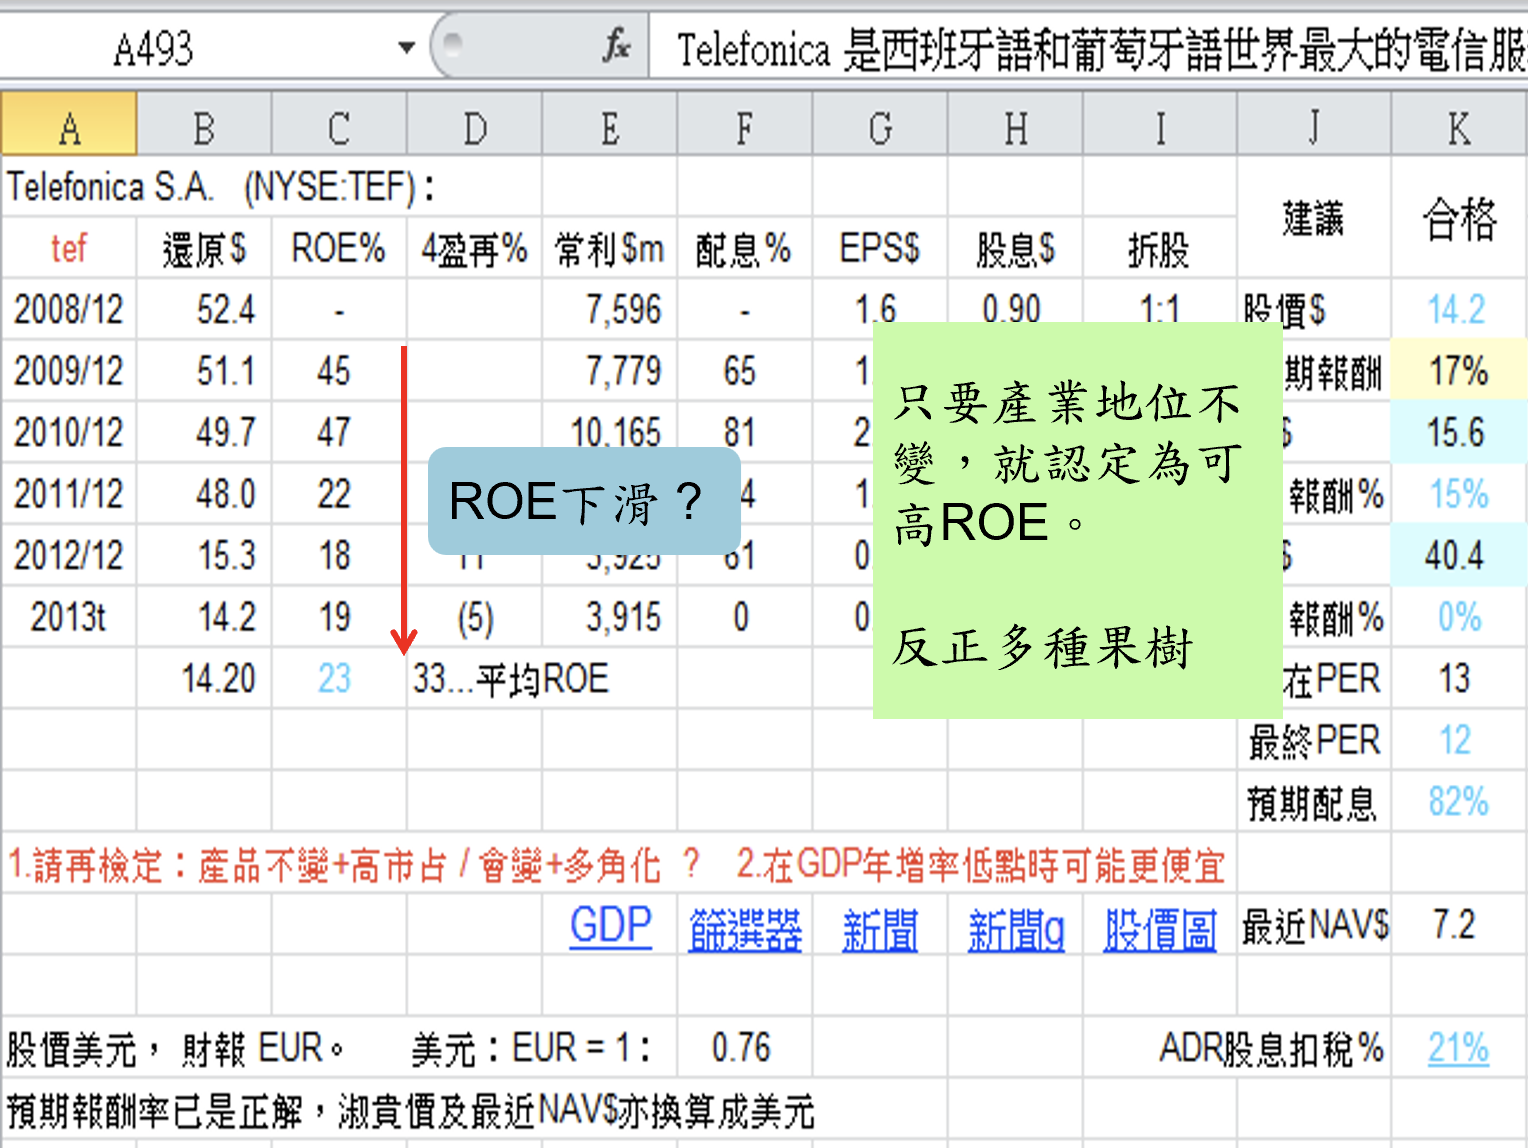Select column J header

coord(1314,126)
